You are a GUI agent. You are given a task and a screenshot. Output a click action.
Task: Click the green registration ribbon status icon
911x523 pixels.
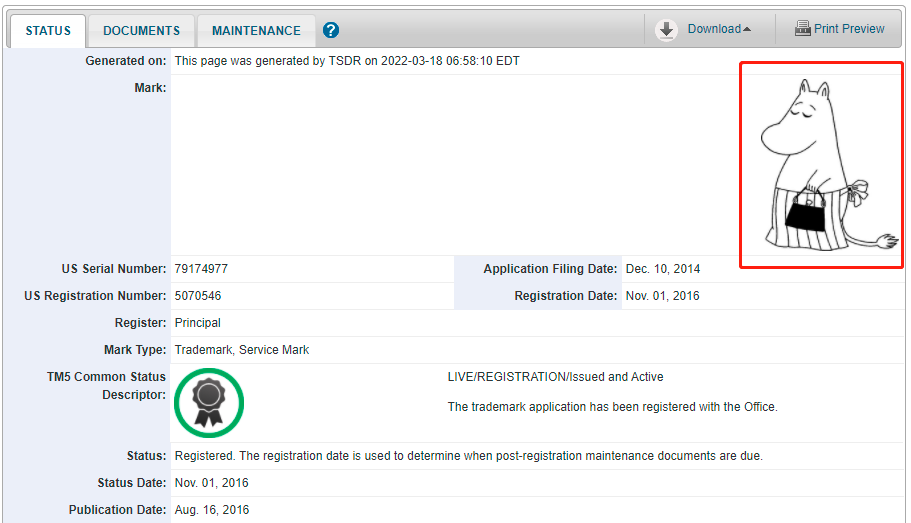(209, 403)
